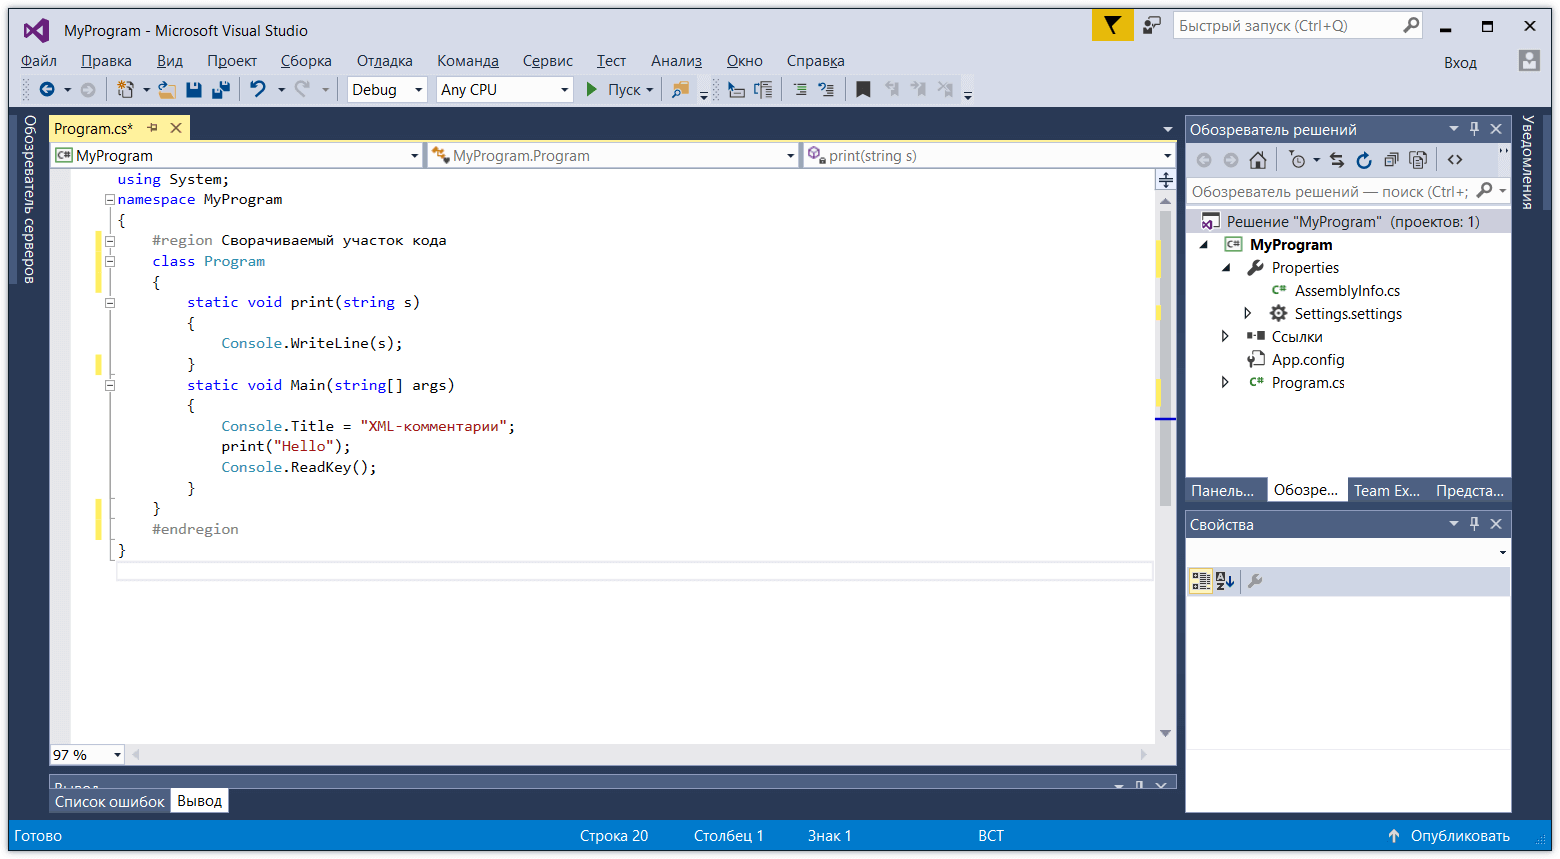Open the Отладка menu

385,61
